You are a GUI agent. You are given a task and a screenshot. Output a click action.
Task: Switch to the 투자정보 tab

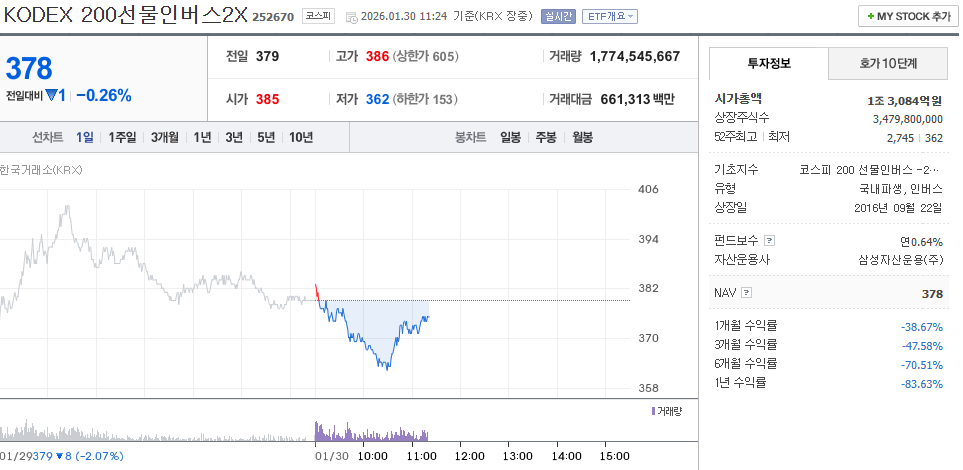768,64
